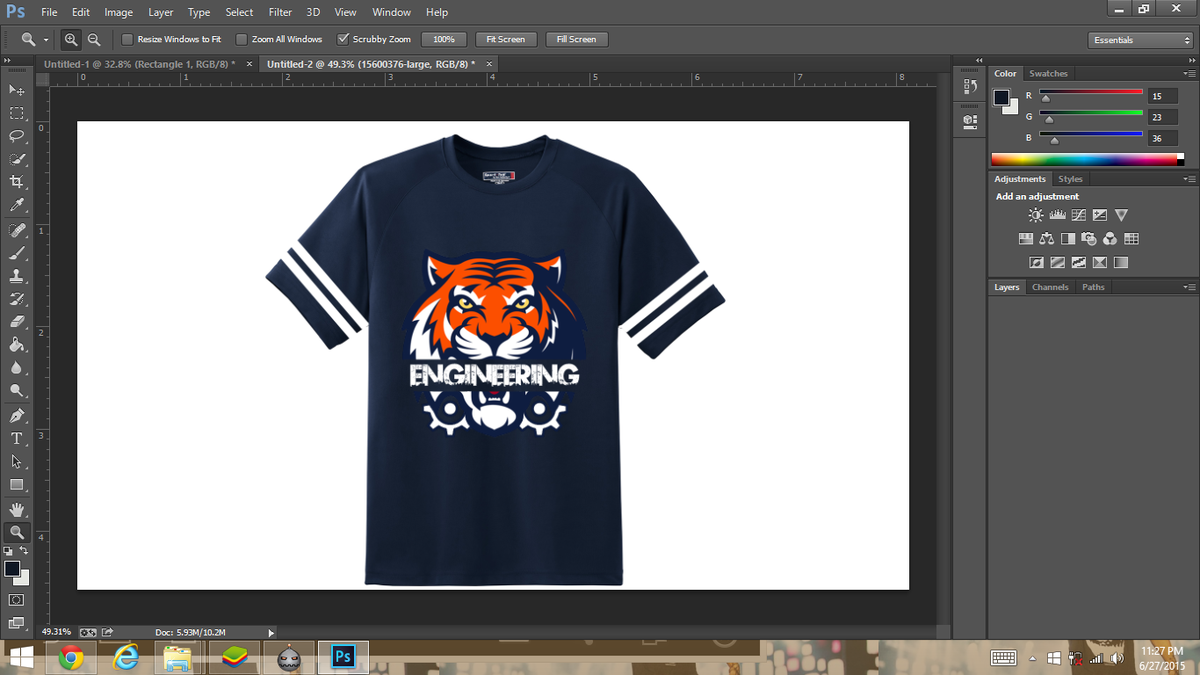The width and height of the screenshot is (1200, 675).
Task: Choose Zoom Out mode in options bar
Action: pyautogui.click(x=94, y=39)
